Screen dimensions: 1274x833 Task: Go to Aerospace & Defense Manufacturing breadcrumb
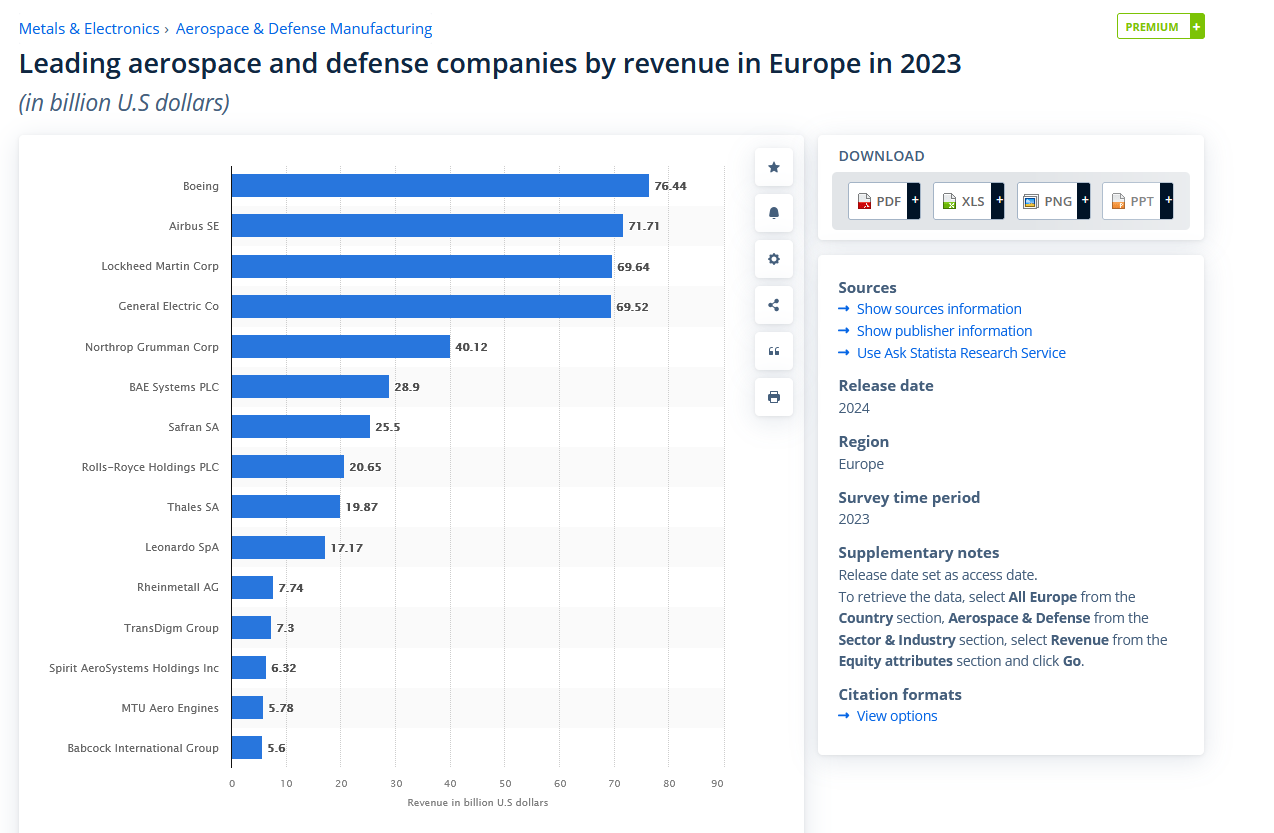pos(304,29)
